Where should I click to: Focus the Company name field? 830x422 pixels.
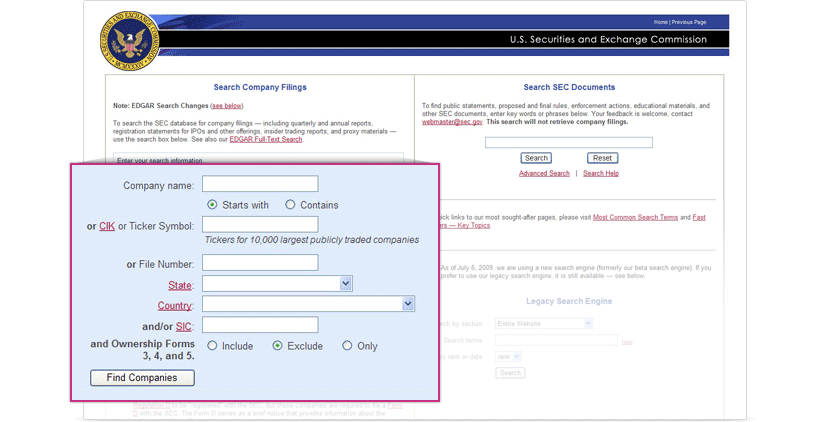point(260,184)
